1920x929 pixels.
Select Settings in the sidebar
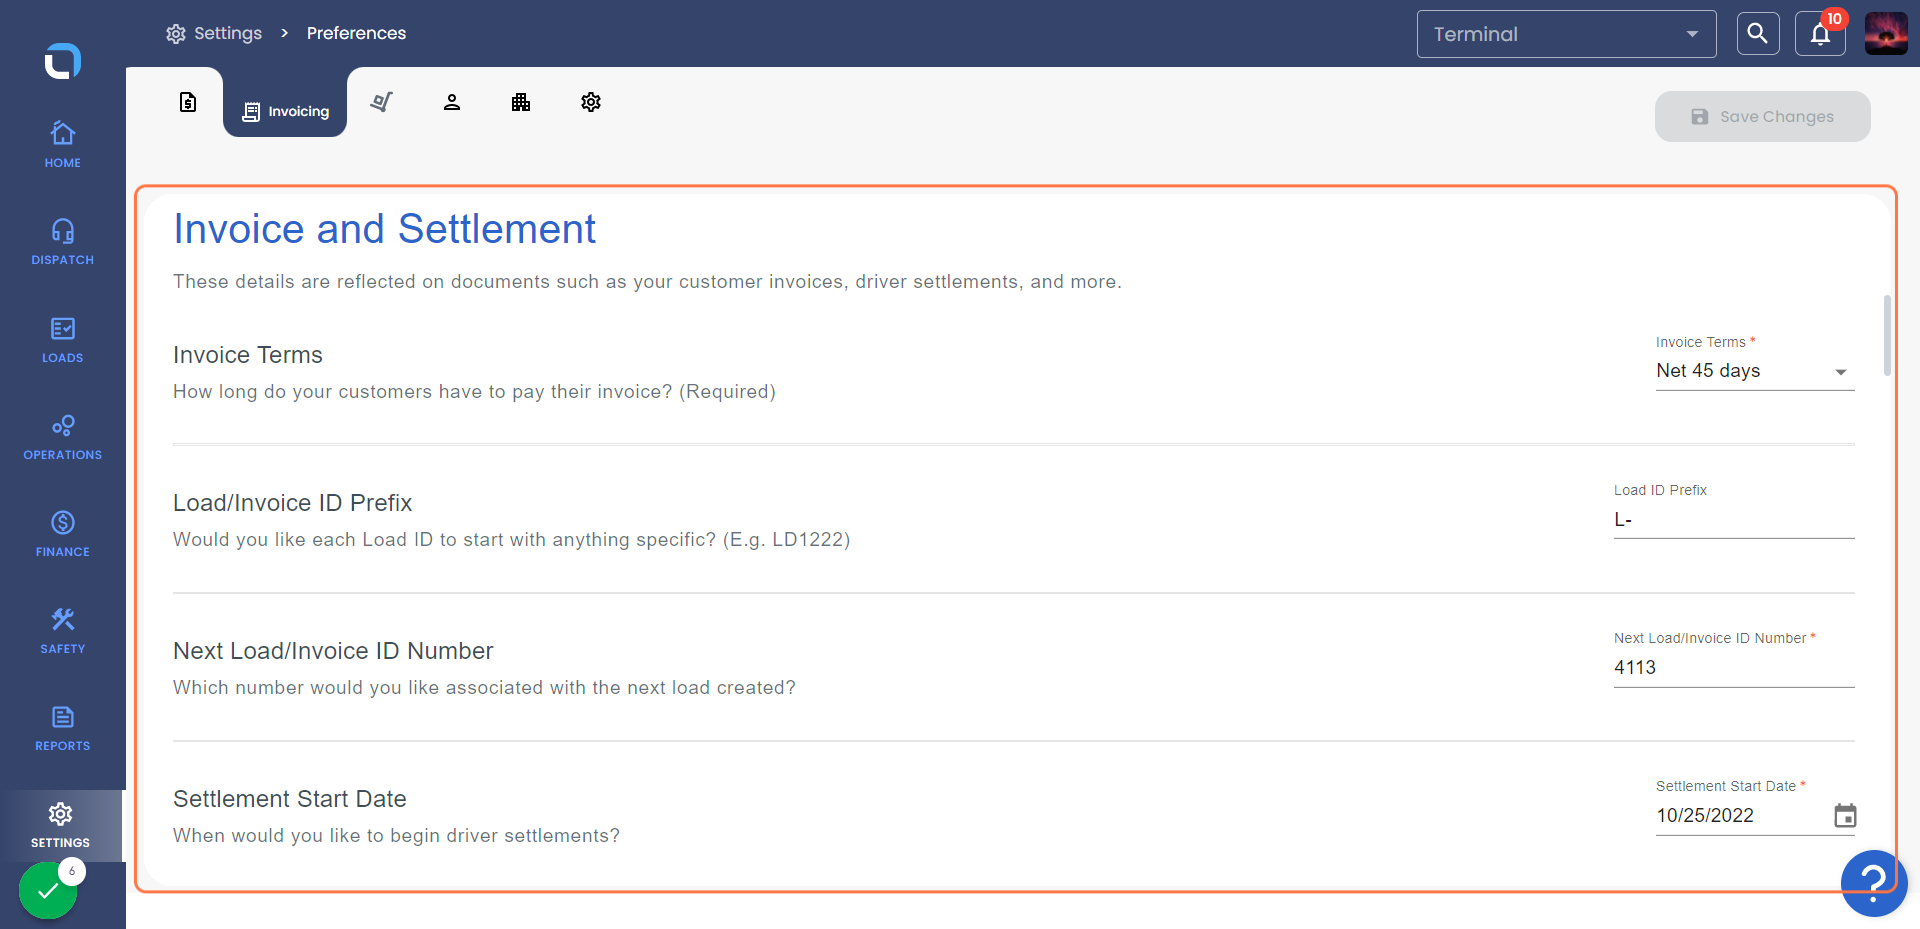click(x=61, y=826)
